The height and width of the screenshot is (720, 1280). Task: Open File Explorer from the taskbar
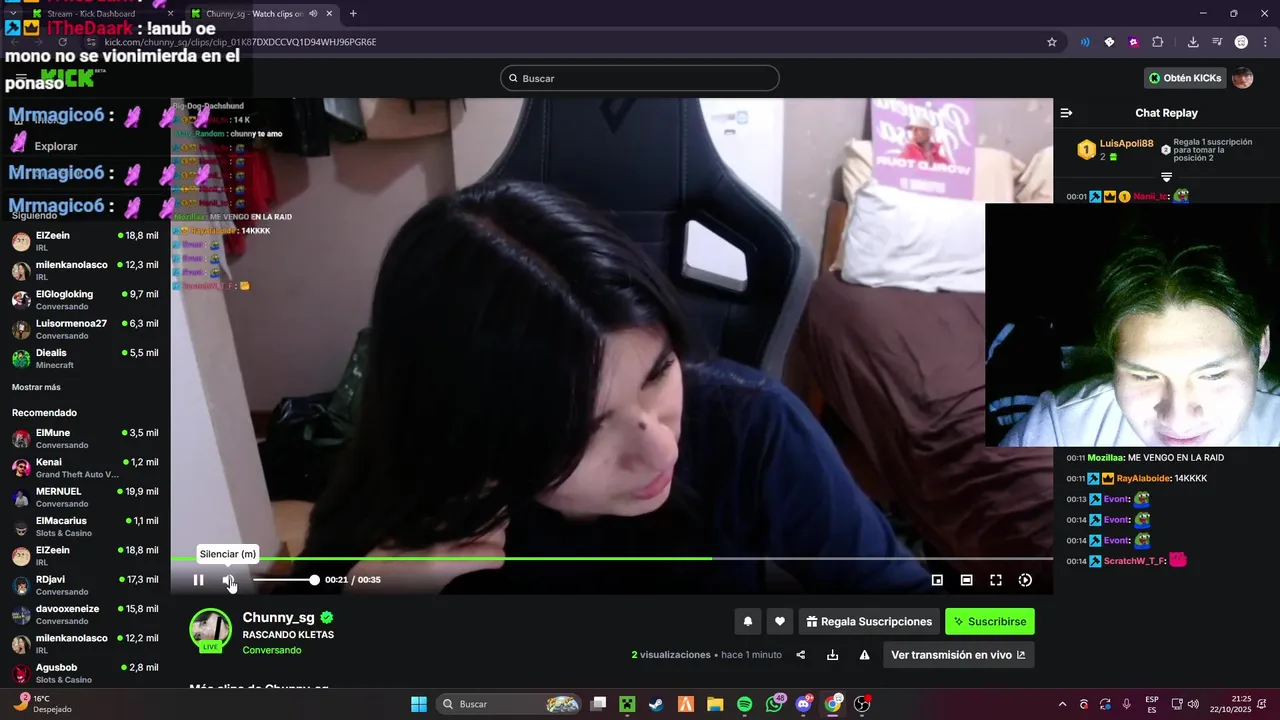[x=715, y=704]
